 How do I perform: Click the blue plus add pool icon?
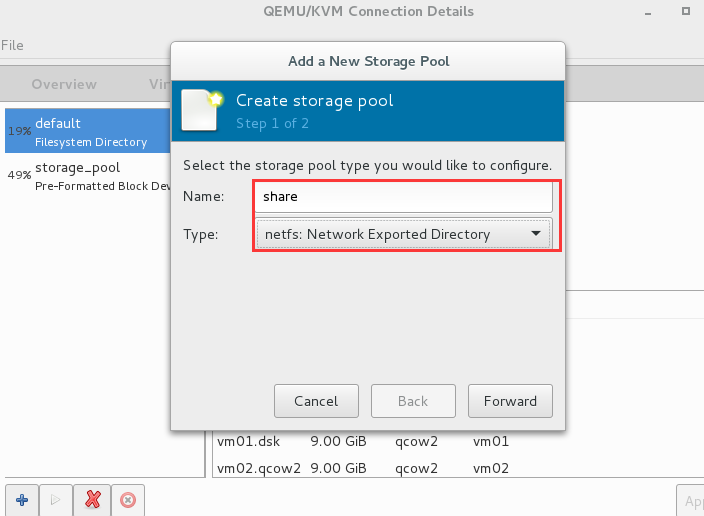[x=22, y=500]
